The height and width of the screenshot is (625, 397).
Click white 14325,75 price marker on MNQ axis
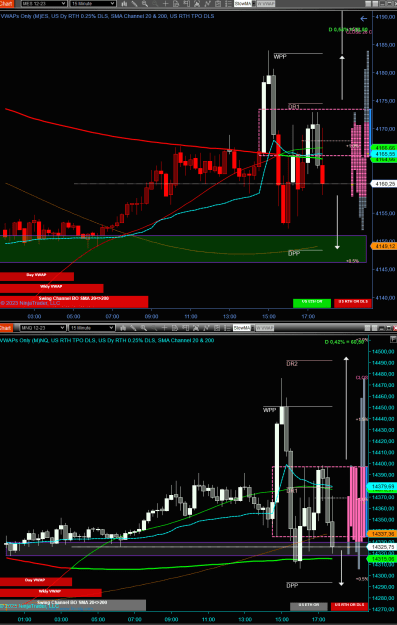[x=381, y=547]
